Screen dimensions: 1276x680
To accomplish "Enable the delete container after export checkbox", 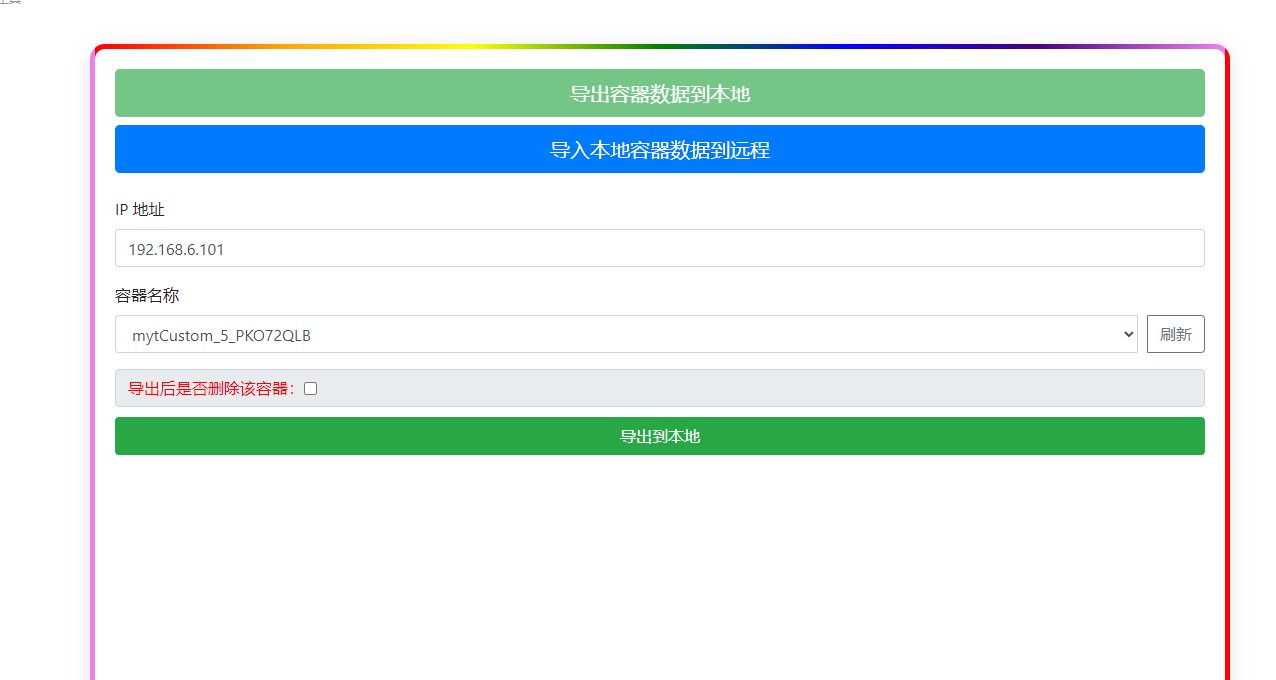I will (310, 388).
